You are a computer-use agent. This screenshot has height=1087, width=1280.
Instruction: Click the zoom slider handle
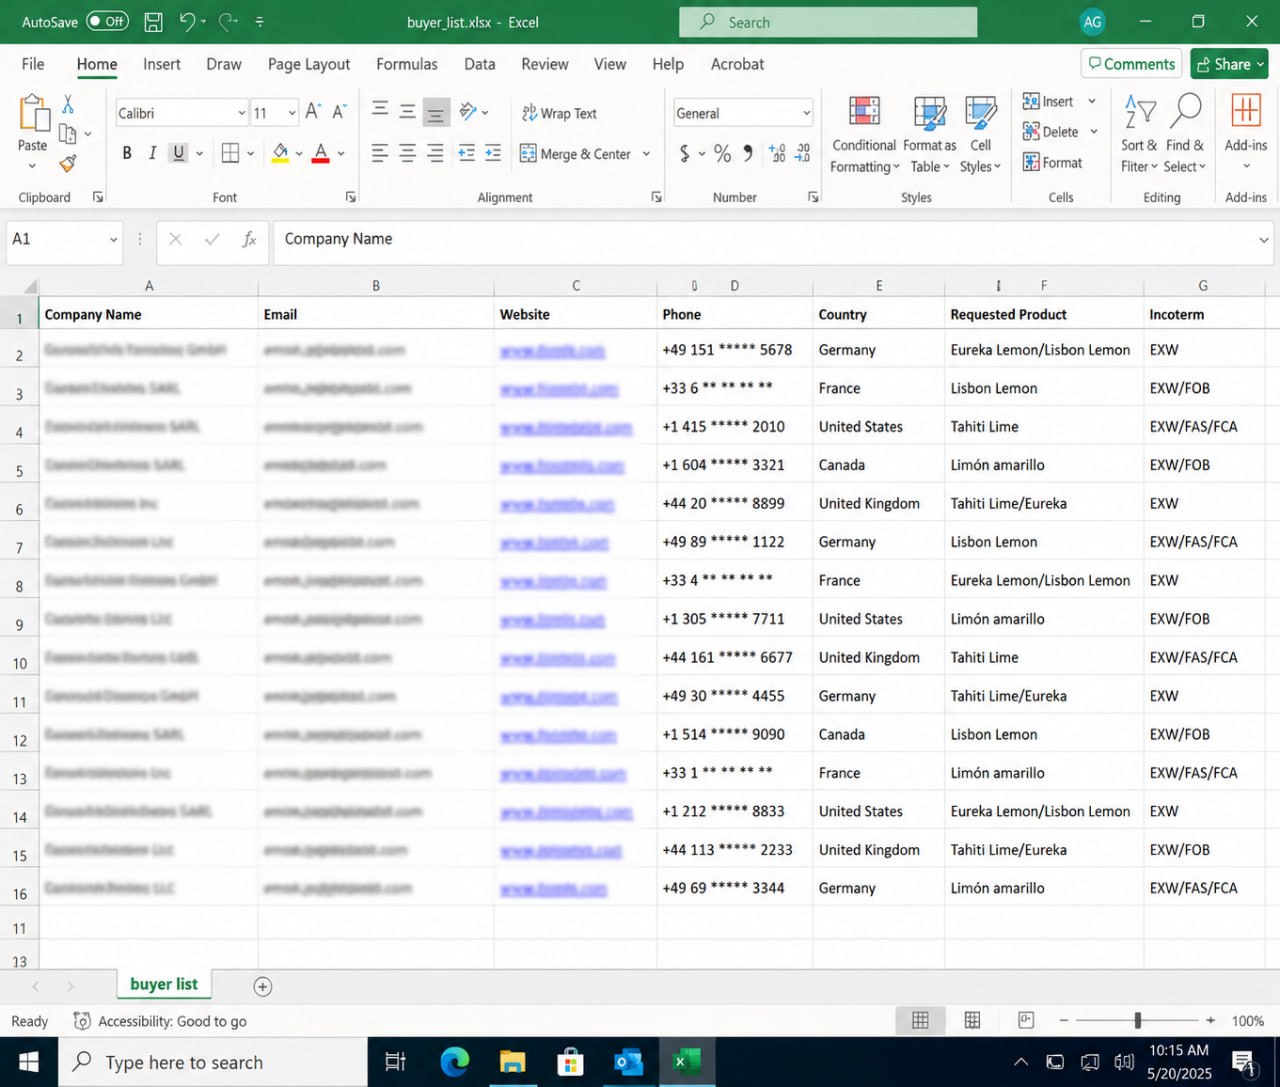[x=1138, y=1020]
